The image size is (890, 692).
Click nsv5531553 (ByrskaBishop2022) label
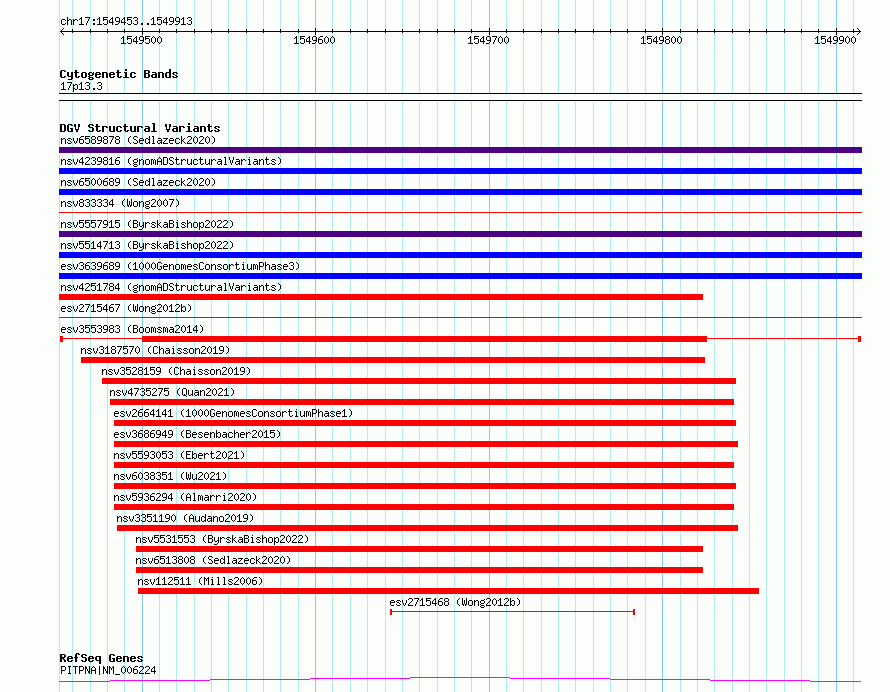click(222, 539)
